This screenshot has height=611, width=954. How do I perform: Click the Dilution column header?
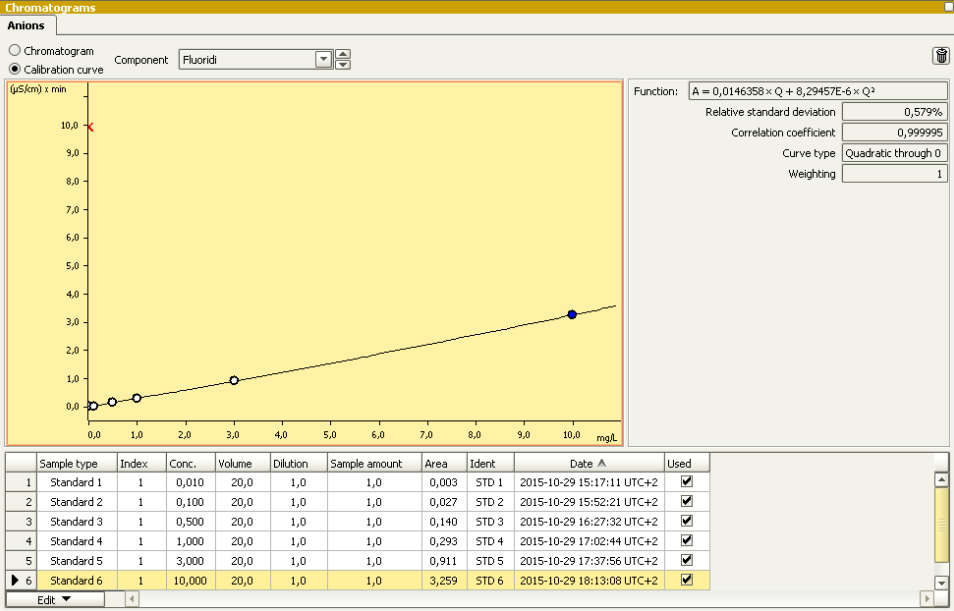[299, 463]
